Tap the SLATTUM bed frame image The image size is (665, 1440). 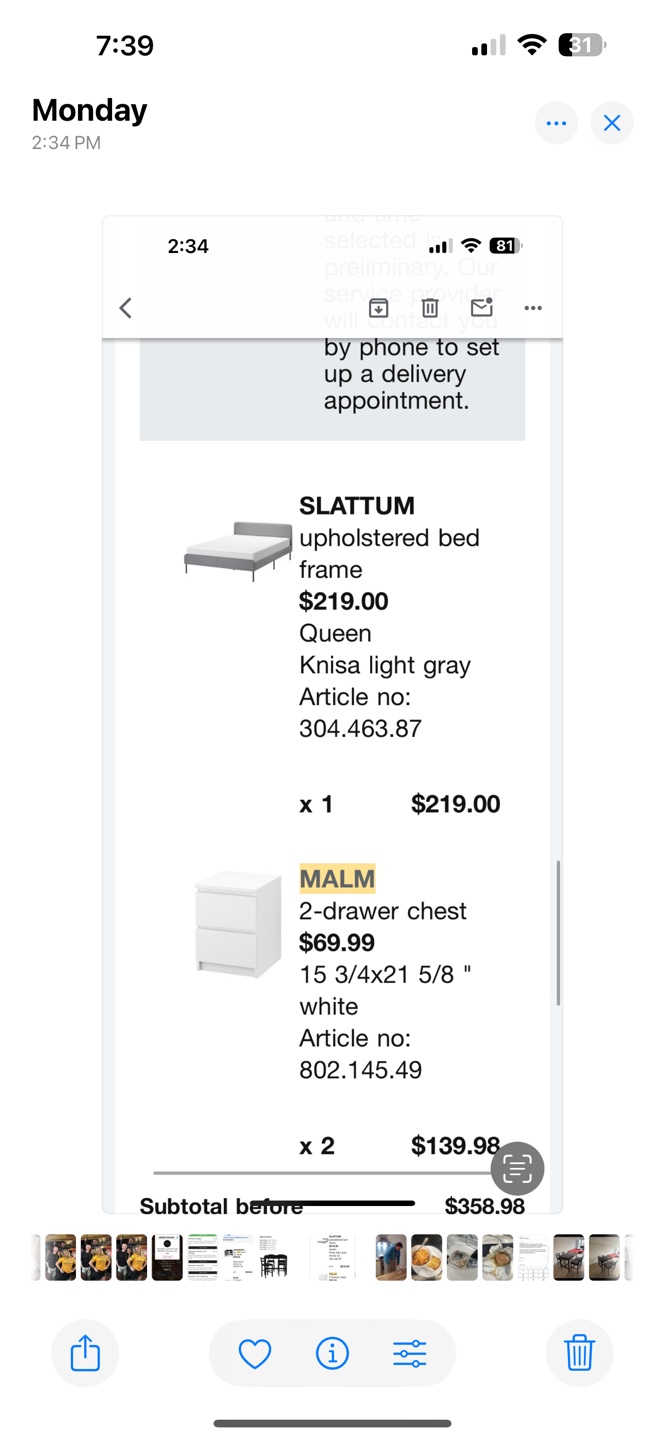(x=238, y=551)
